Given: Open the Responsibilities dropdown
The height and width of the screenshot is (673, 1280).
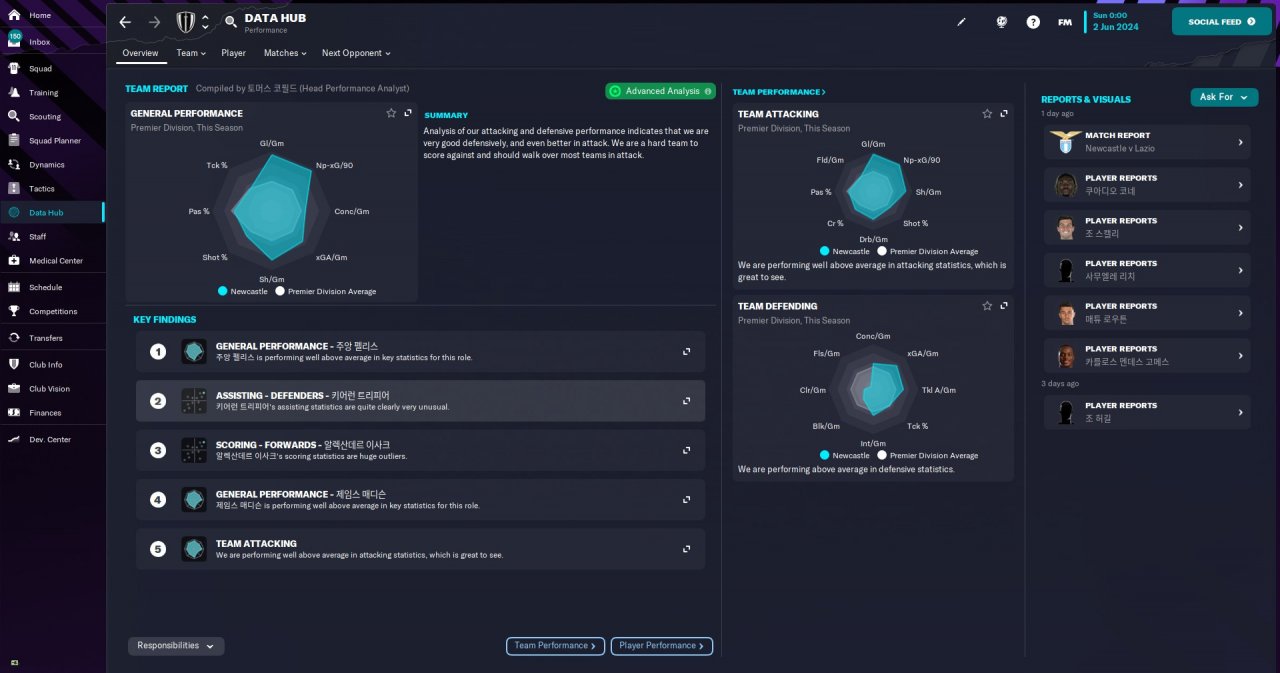Looking at the screenshot, I should pyautogui.click(x=176, y=646).
